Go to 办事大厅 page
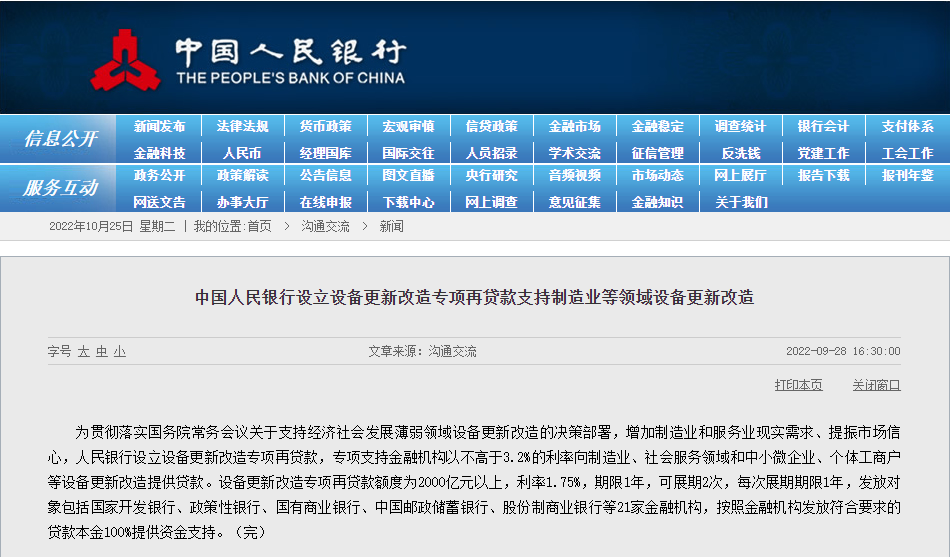Image resolution: width=951 pixels, height=557 pixels. click(x=243, y=202)
